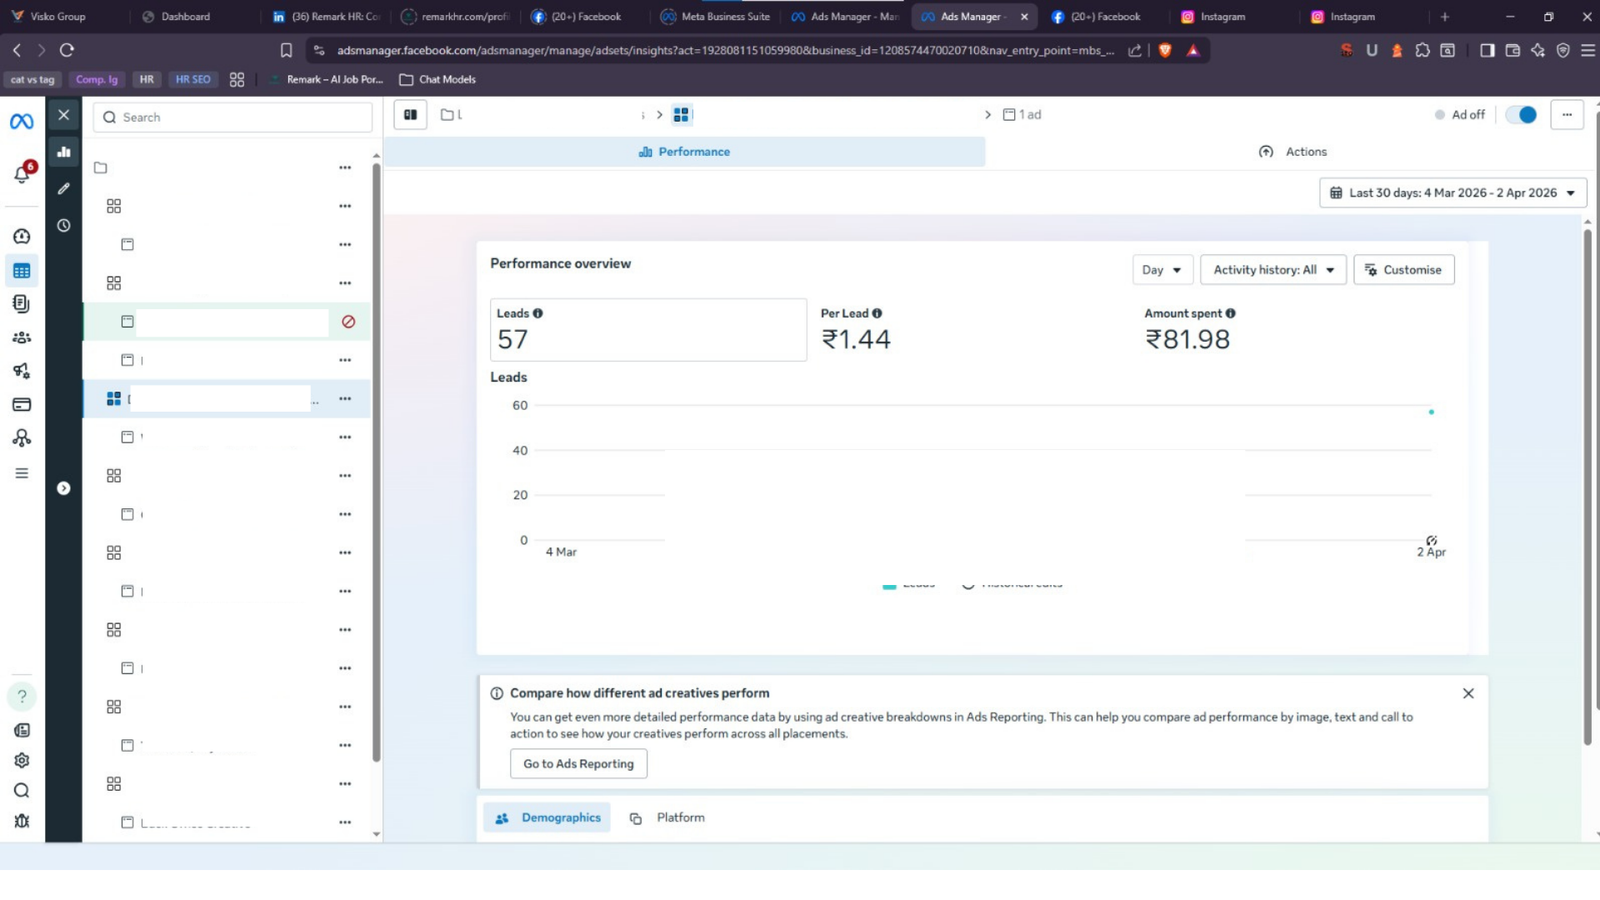The image size is (1600, 900).
Task: Open Advertising settings megaphone icon
Action: click(x=22, y=371)
